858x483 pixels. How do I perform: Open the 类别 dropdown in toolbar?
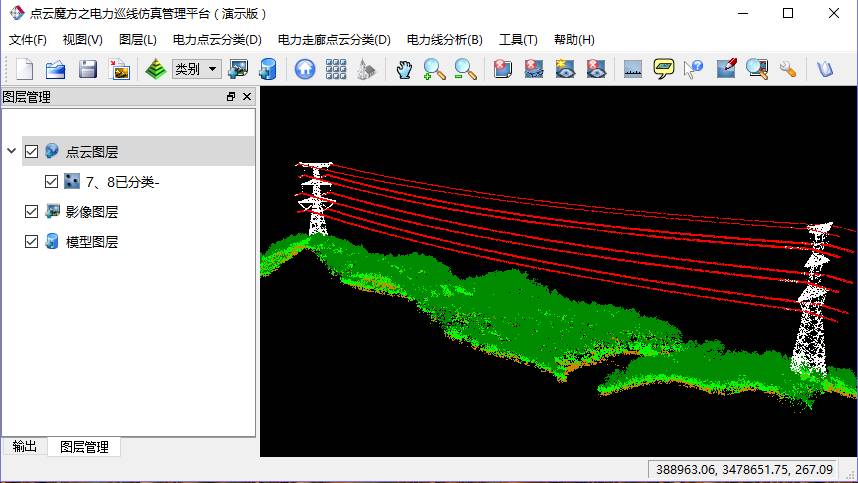pos(213,69)
